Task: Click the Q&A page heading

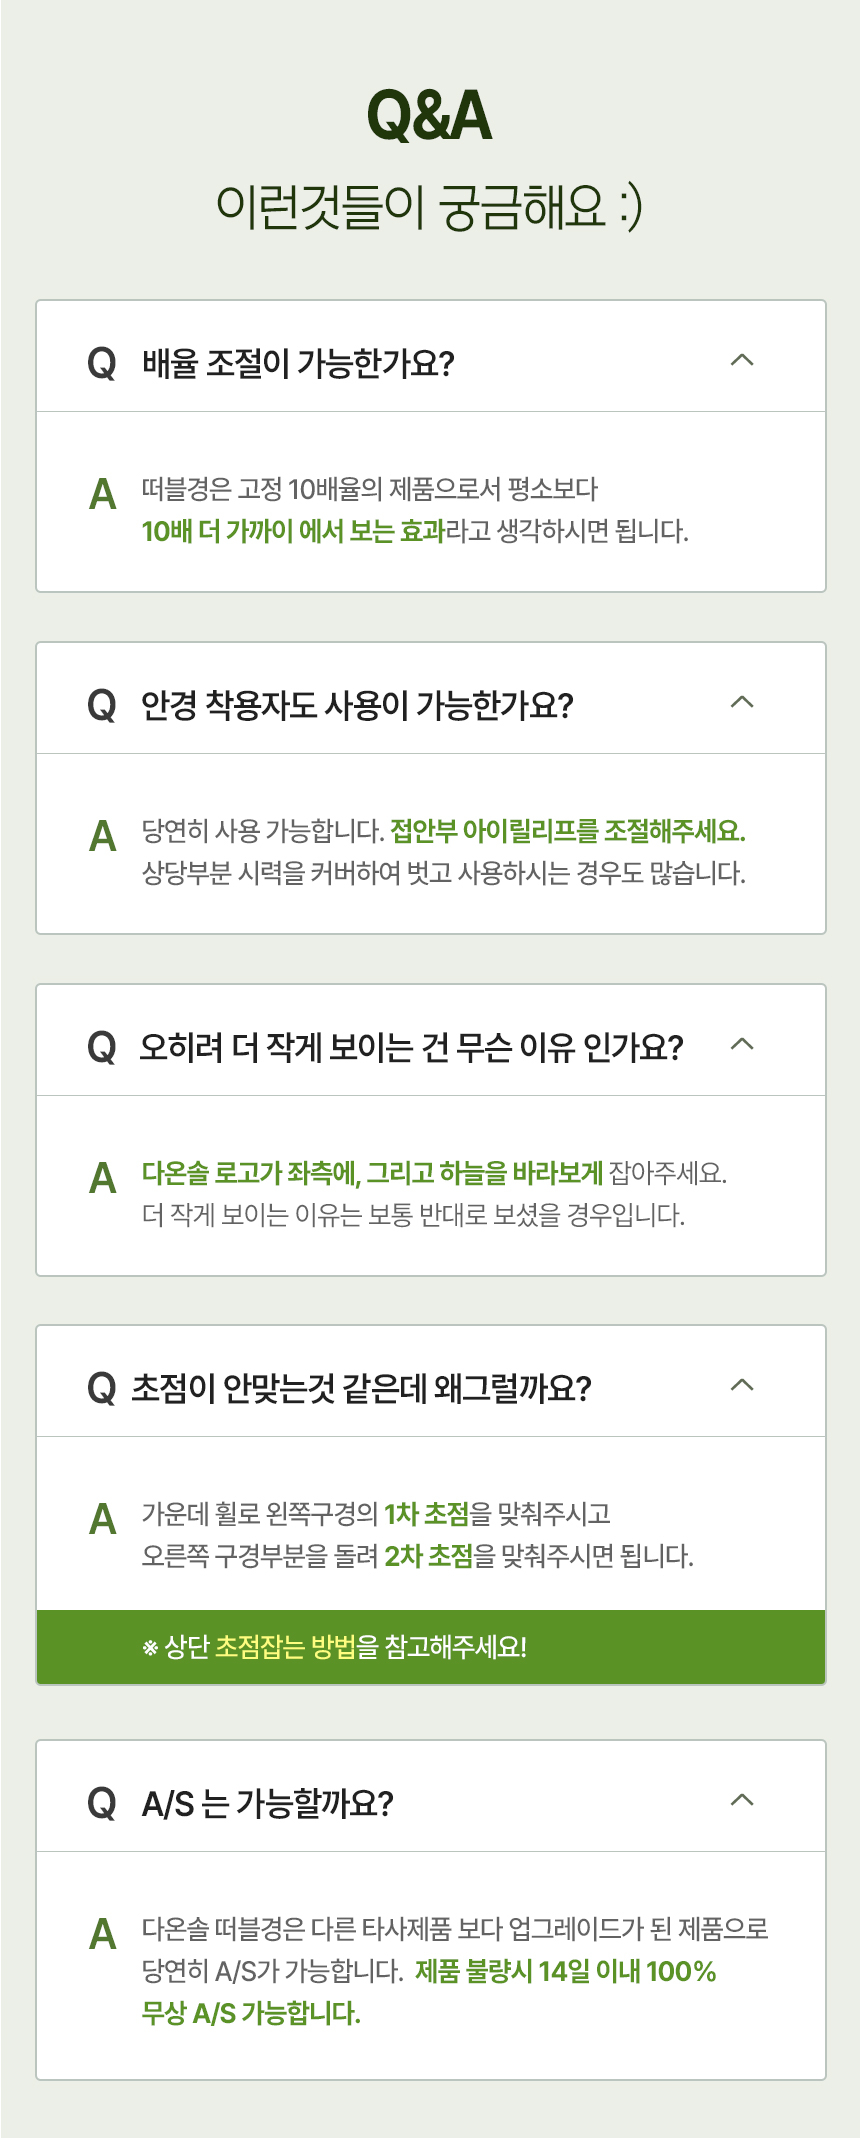Action: [430, 116]
